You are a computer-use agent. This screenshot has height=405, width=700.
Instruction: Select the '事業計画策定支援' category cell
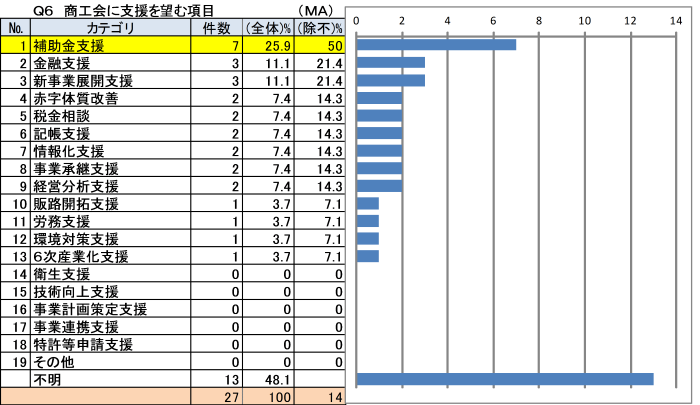click(111, 309)
